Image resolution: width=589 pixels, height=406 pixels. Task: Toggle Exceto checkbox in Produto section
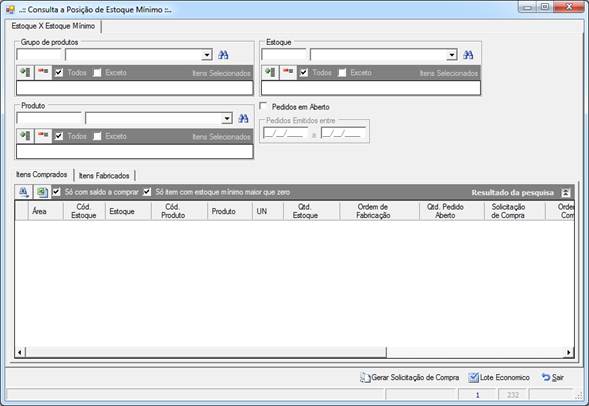pos(97,136)
